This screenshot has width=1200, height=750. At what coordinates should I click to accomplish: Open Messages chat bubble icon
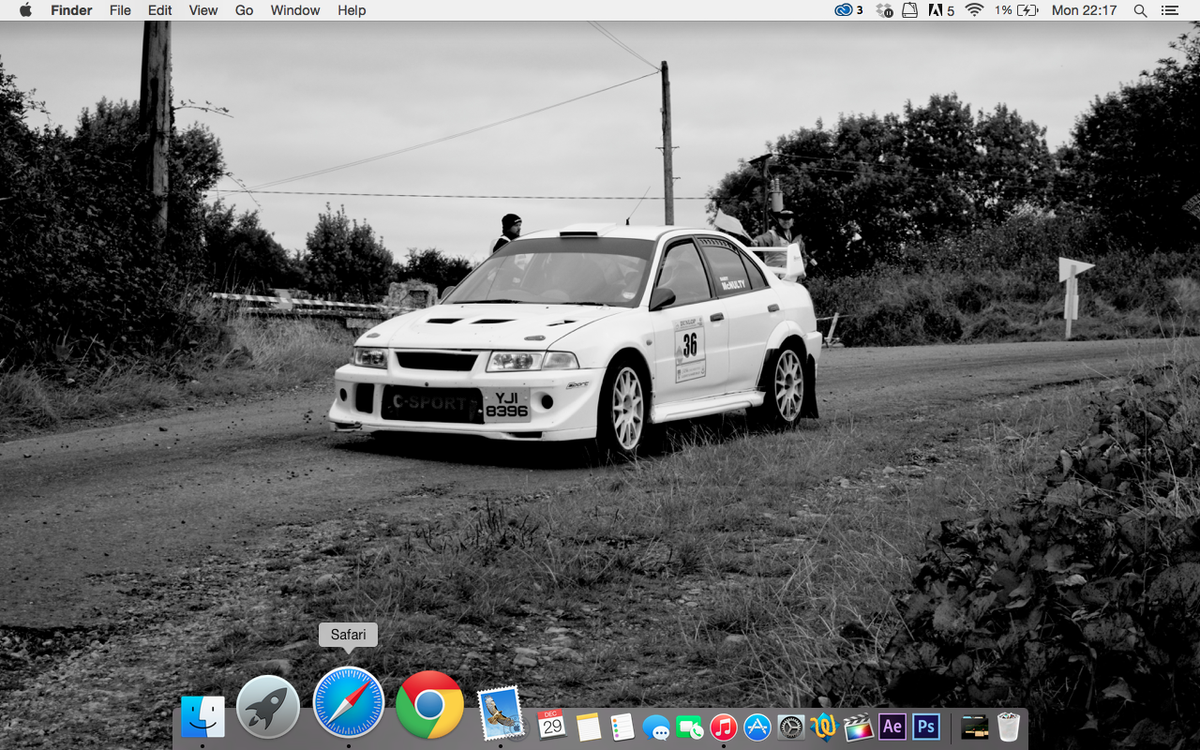[656, 727]
